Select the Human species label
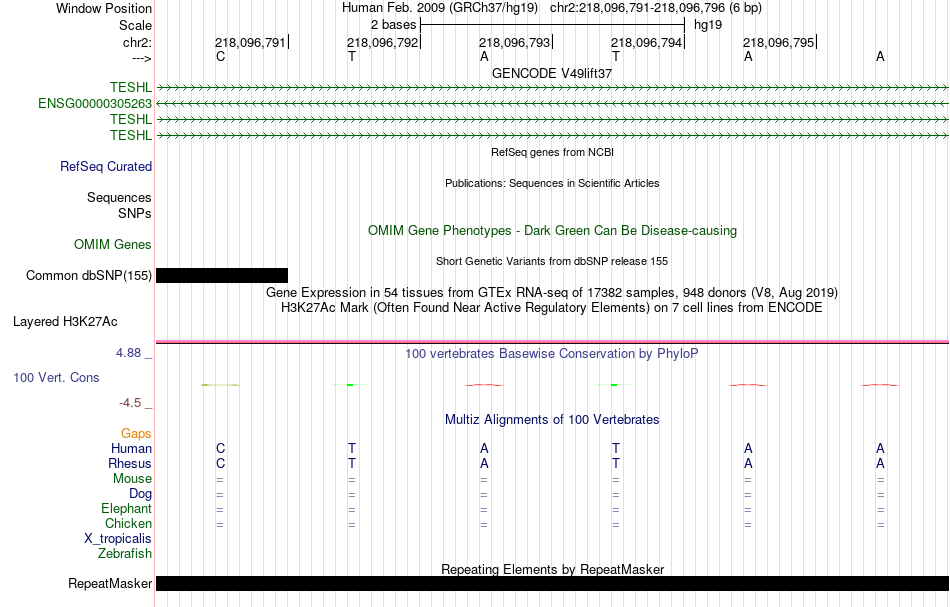Image resolution: width=950 pixels, height=607 pixels. pos(131,448)
